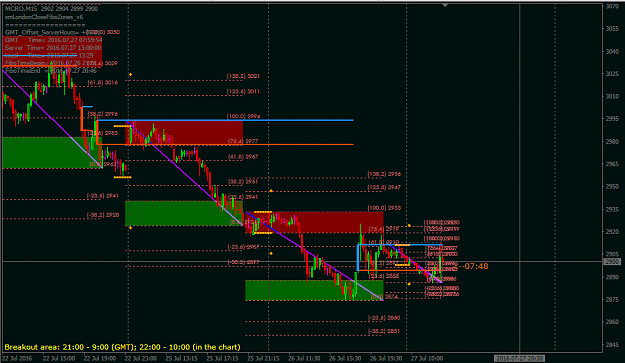This screenshot has width=625, height=363.
Task: Click the 26 Jul 11:30 time axis label
Action: click(x=304, y=358)
